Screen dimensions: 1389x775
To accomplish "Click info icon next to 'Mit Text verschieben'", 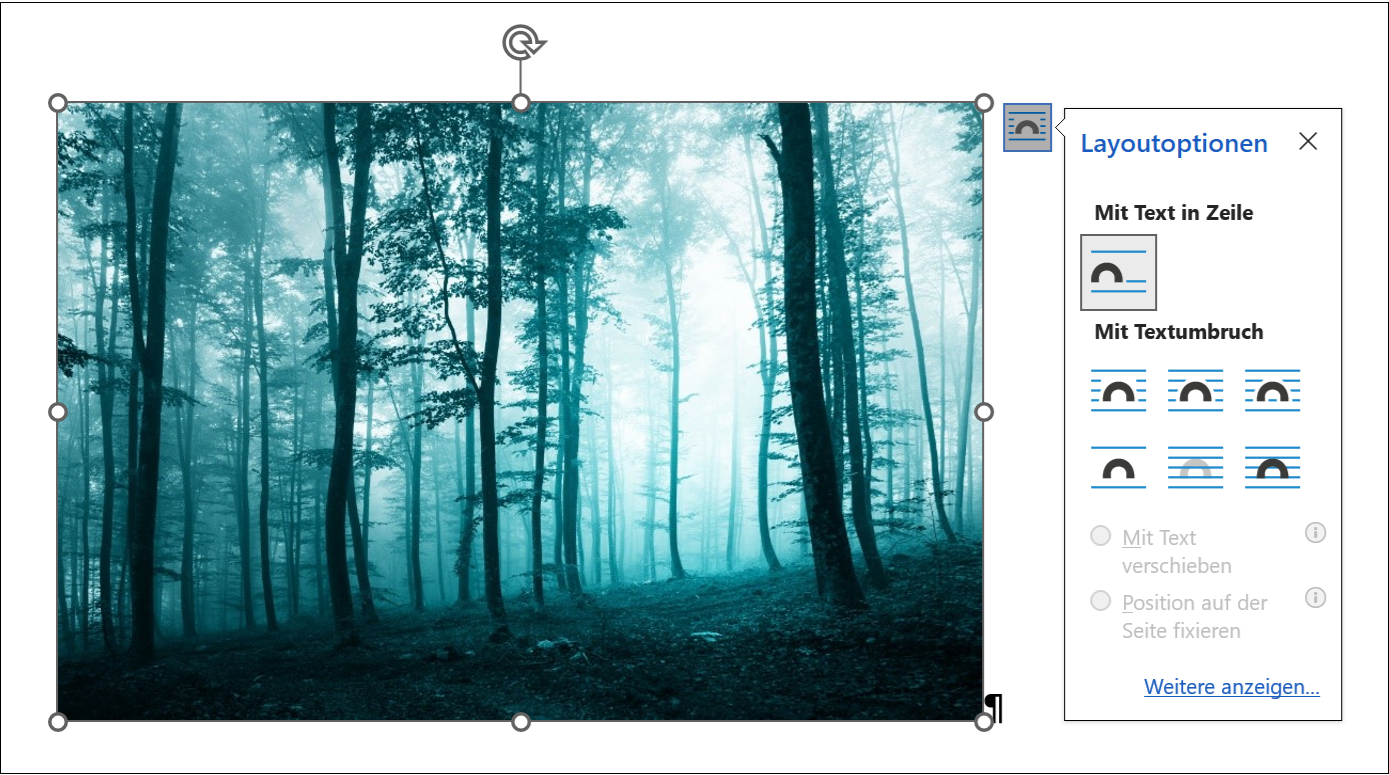I will (1316, 533).
